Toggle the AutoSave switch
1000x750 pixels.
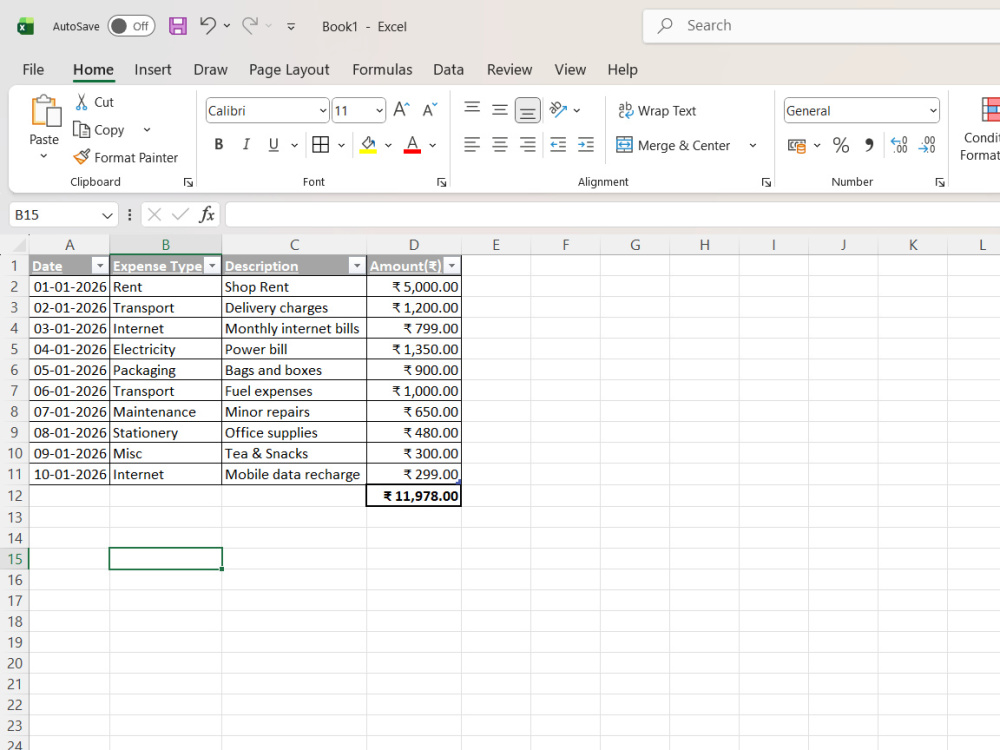131,26
